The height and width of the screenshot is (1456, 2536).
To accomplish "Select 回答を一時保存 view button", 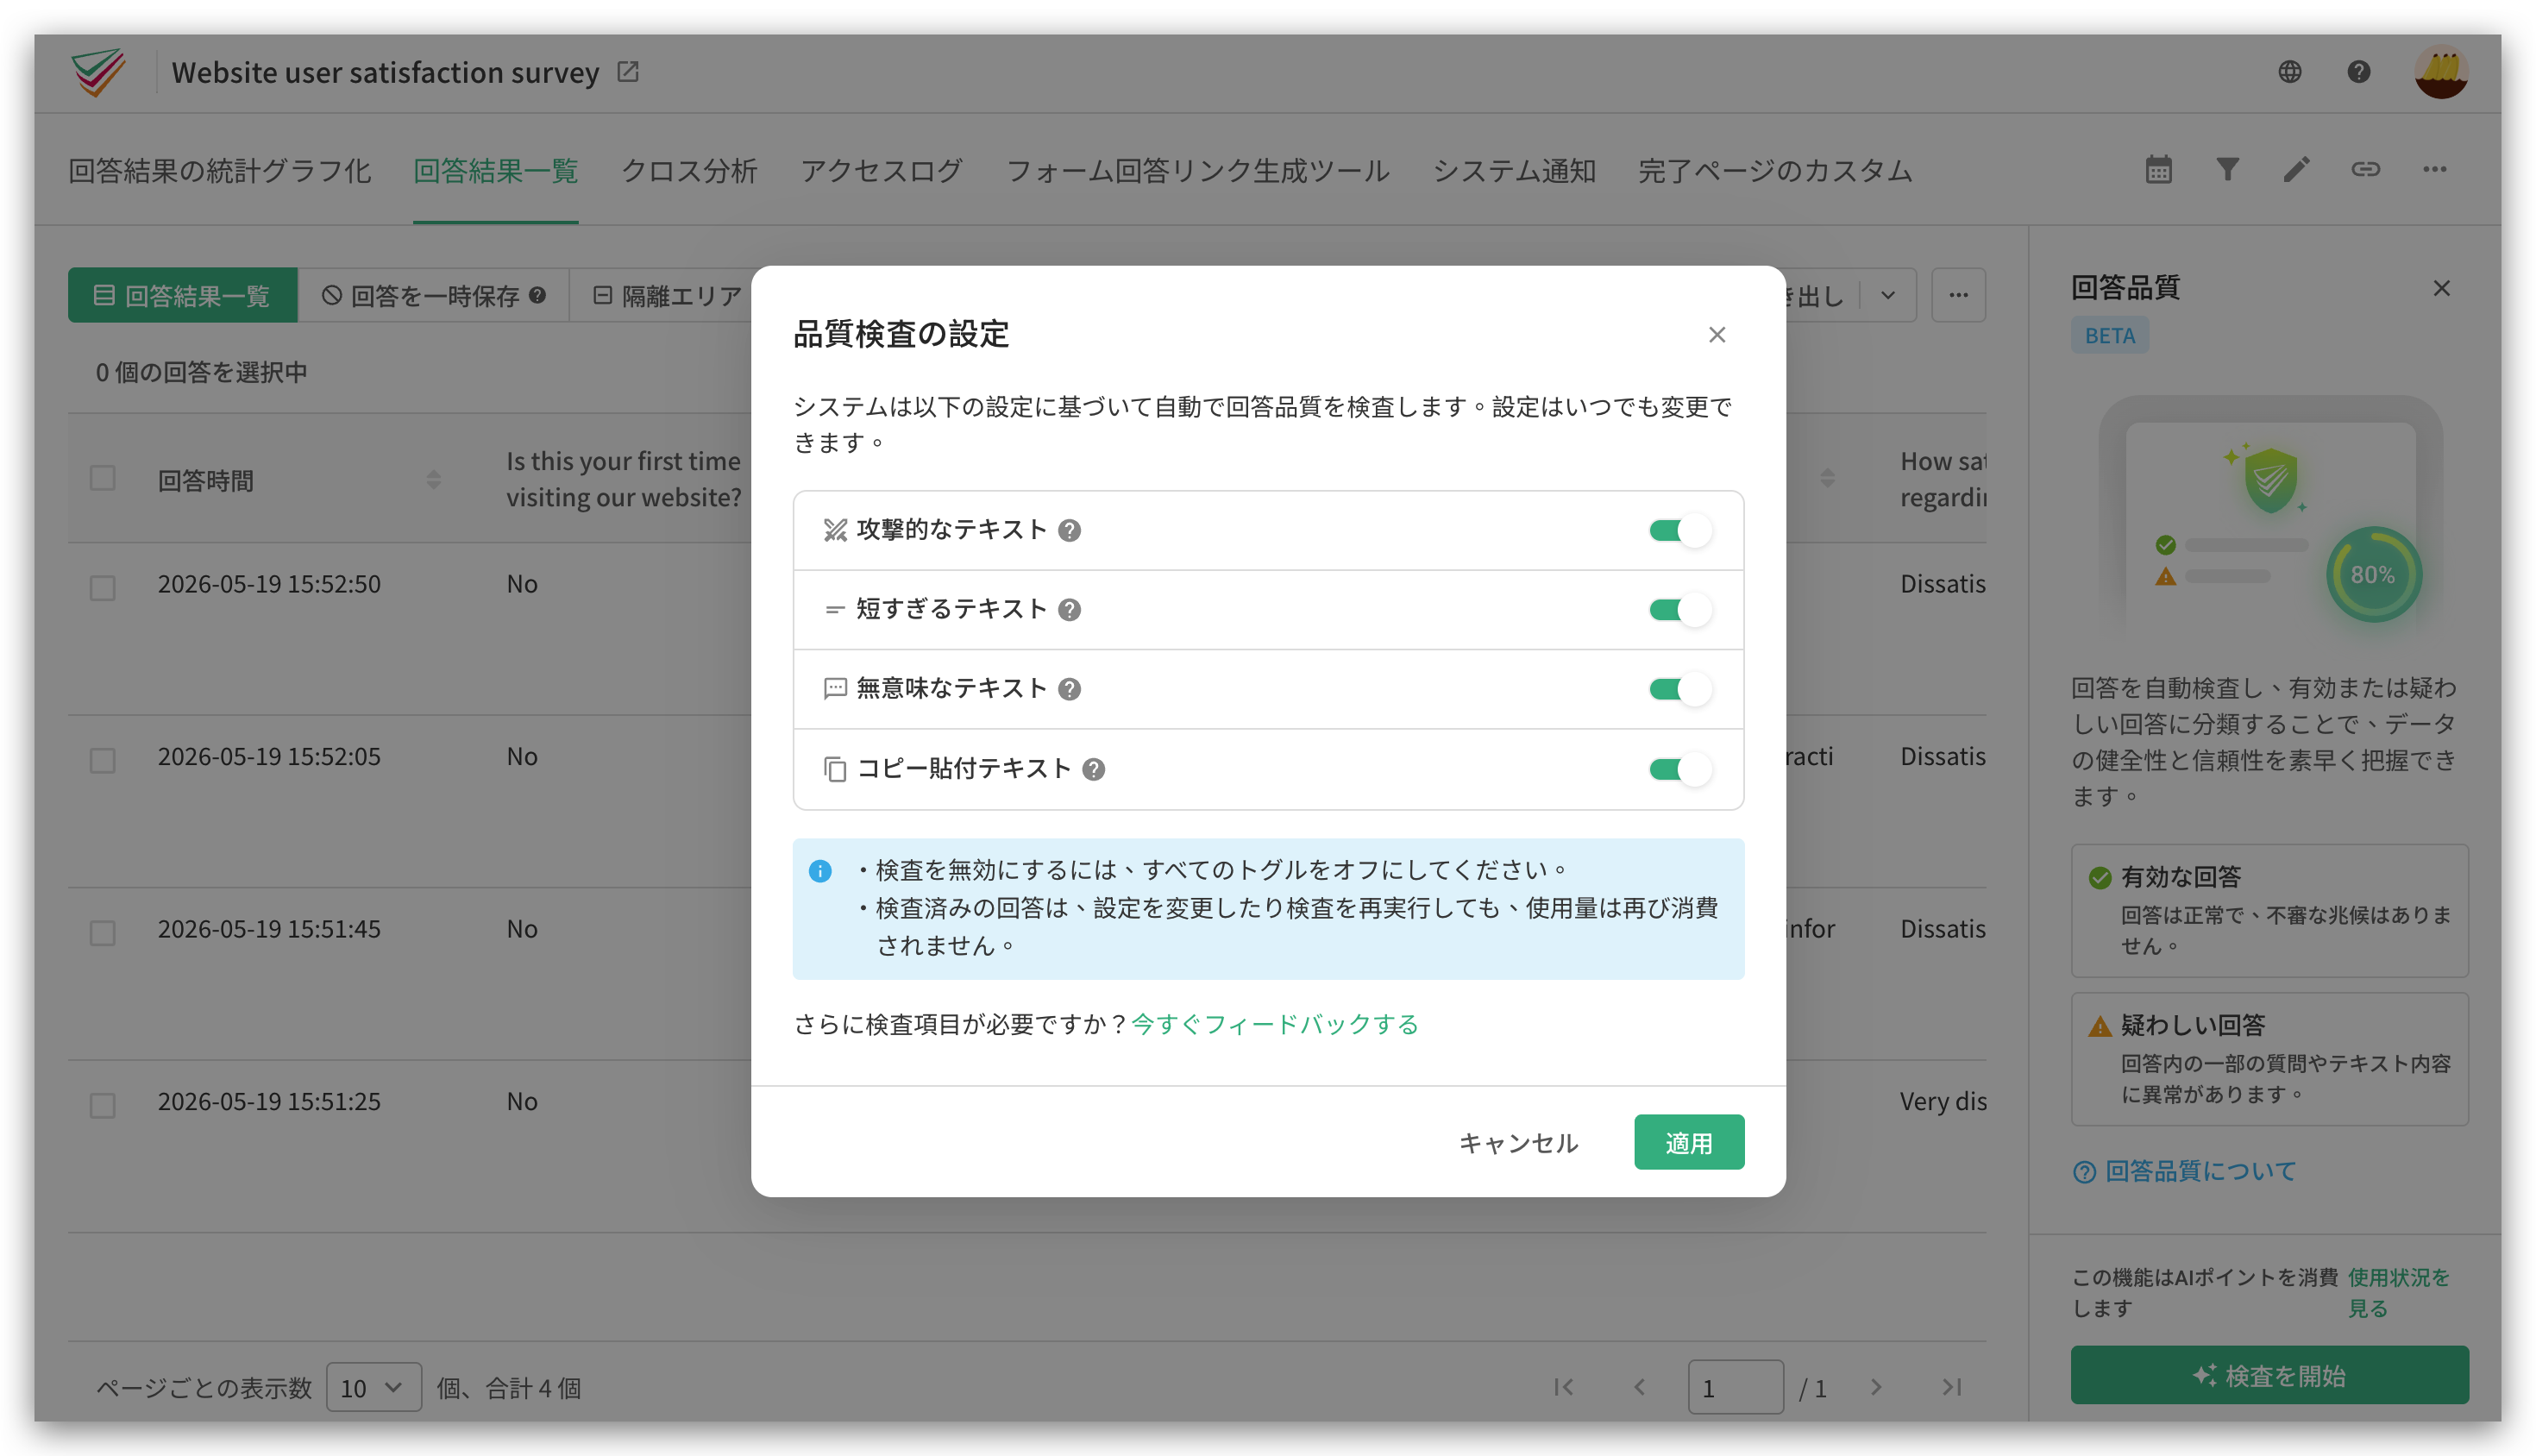I will pyautogui.click(x=433, y=295).
